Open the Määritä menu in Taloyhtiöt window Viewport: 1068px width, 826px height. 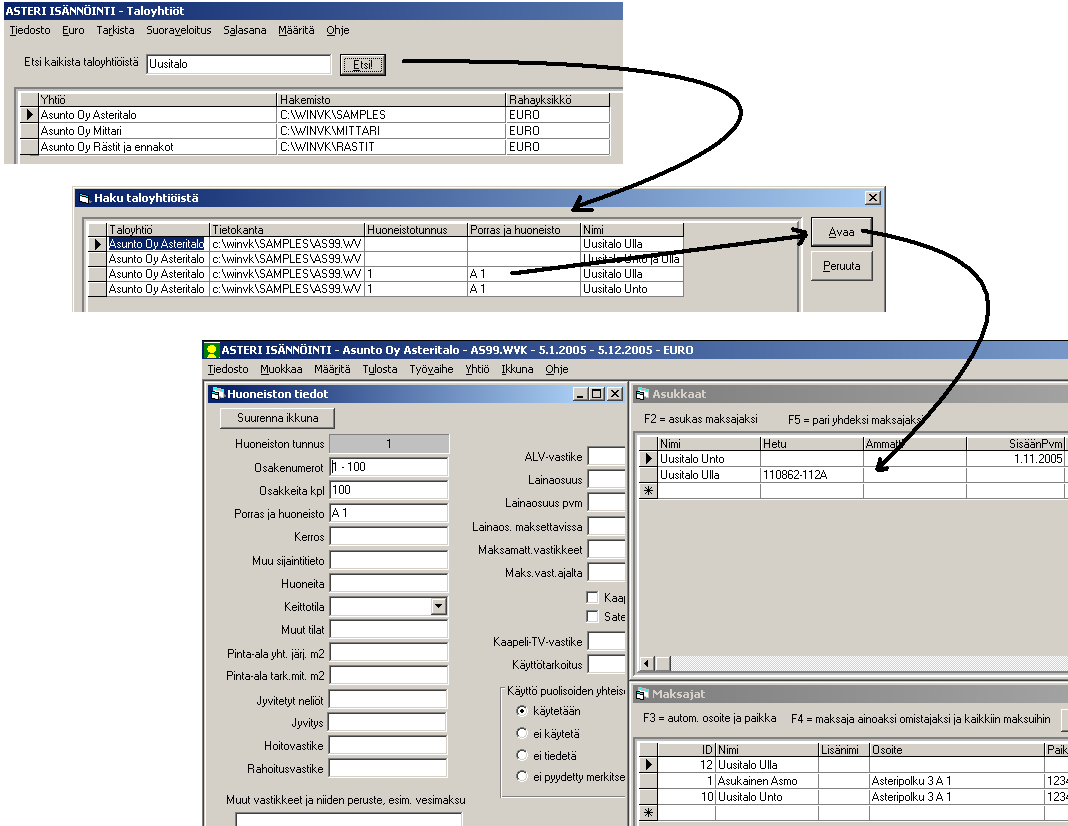click(296, 30)
